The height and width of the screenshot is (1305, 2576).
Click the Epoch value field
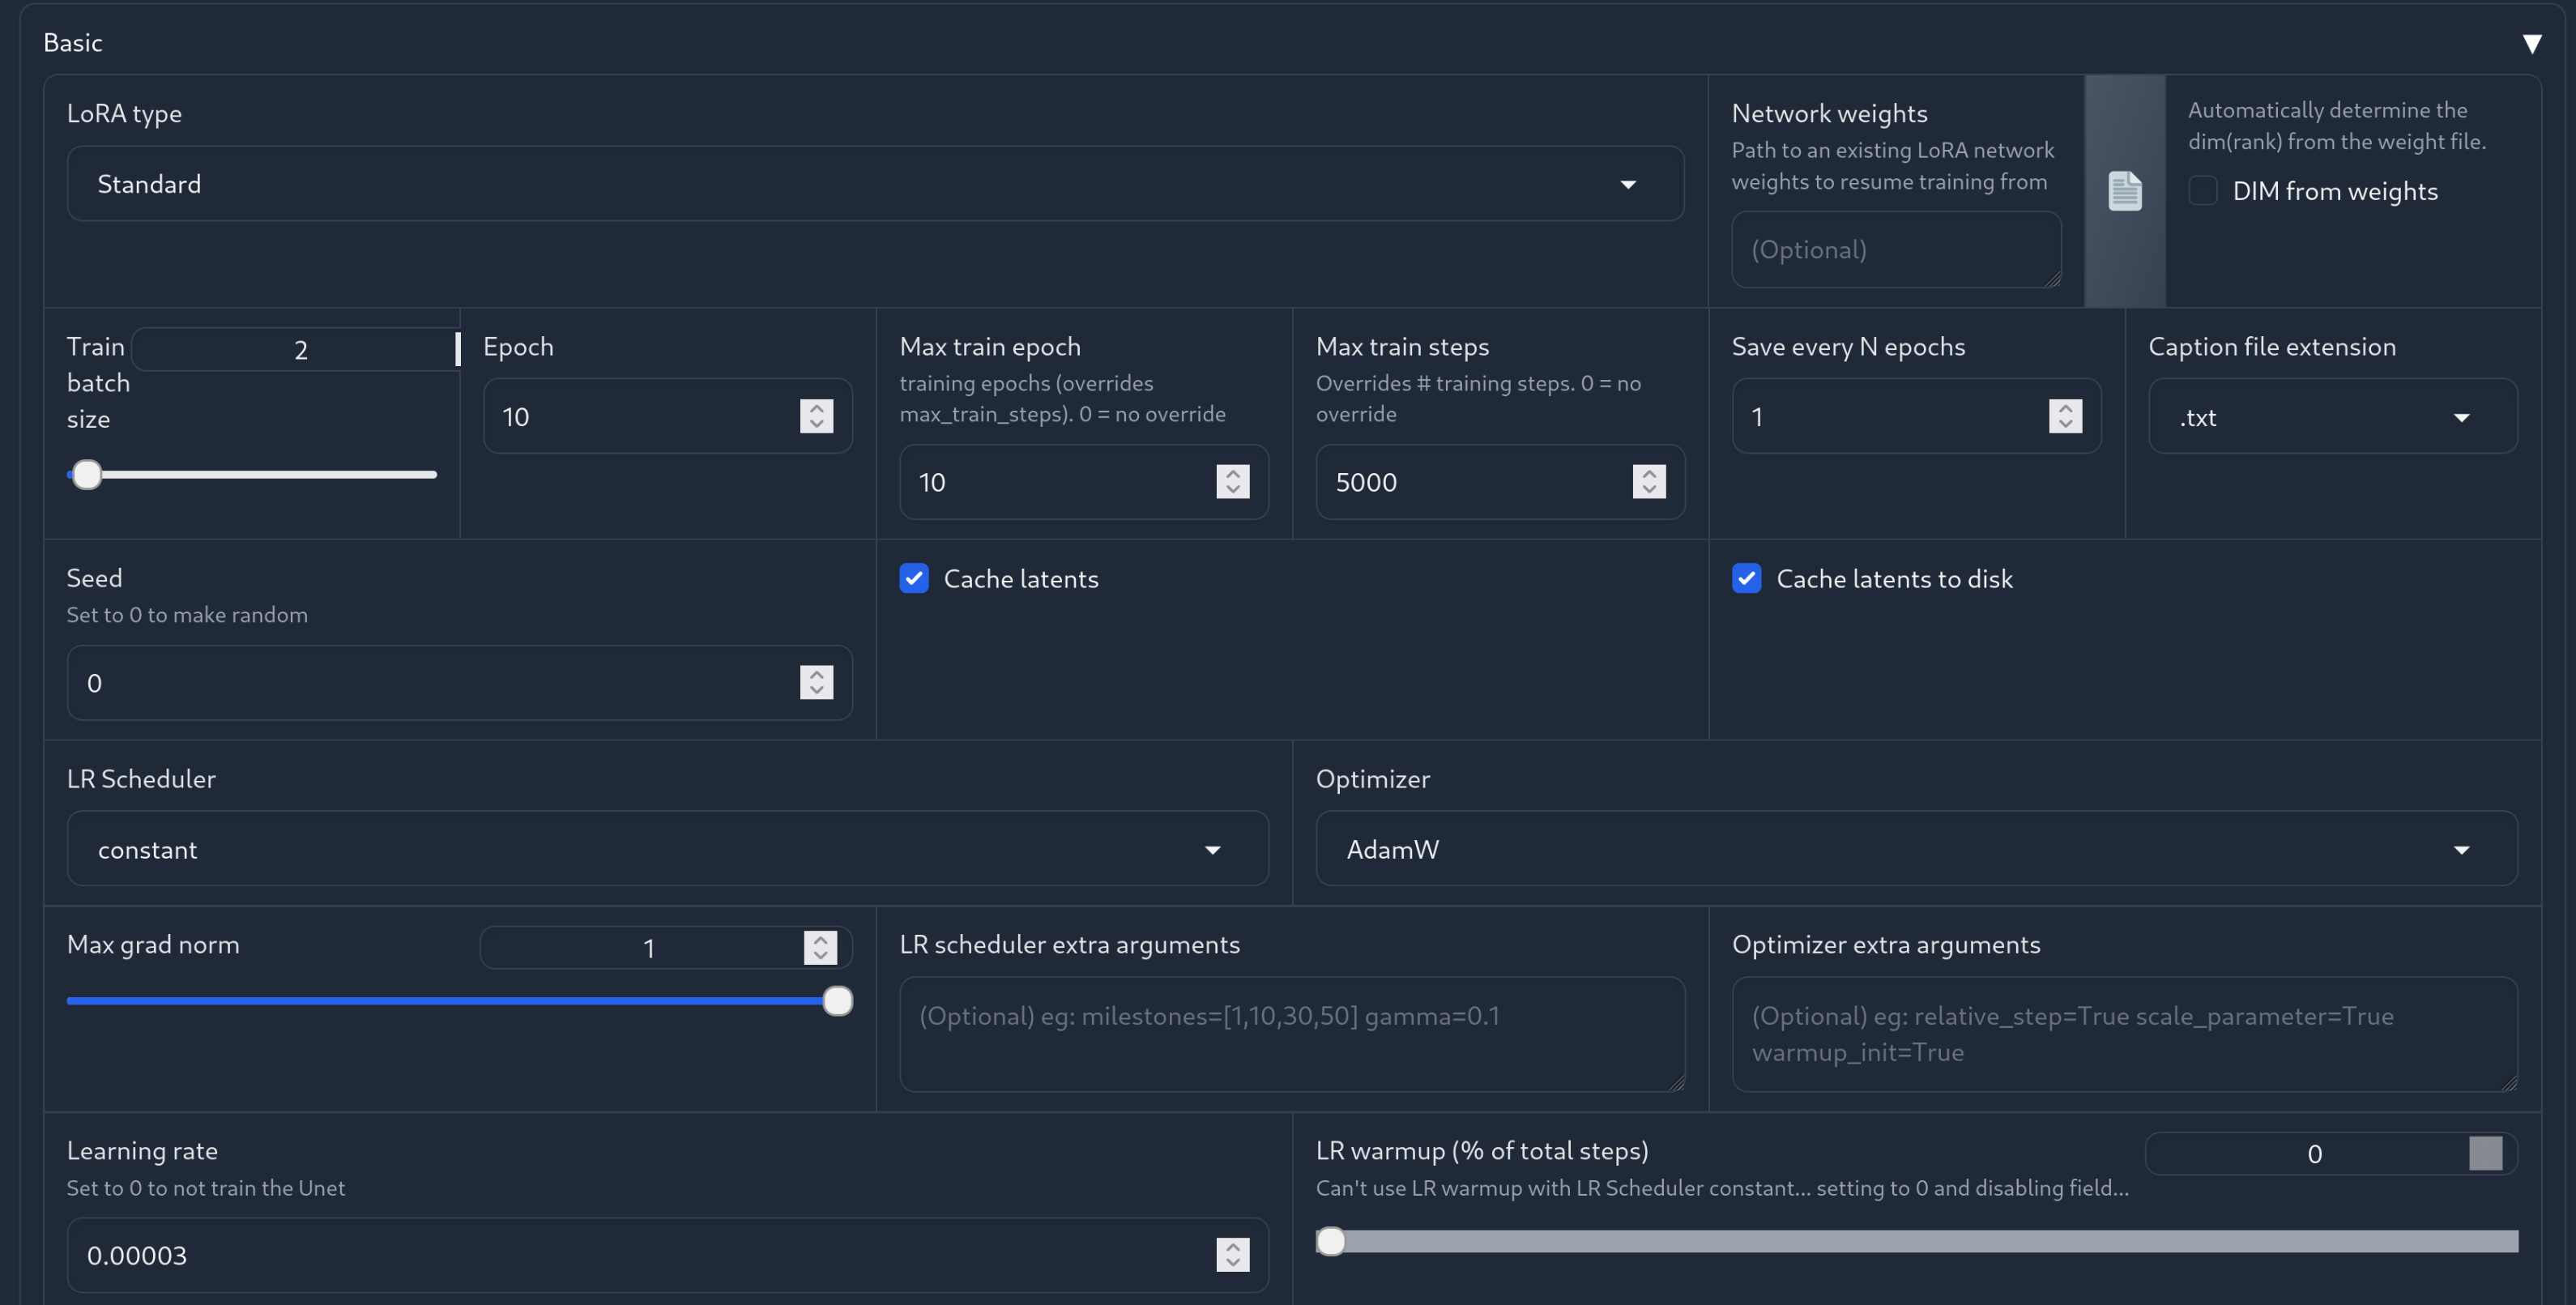pyautogui.click(x=667, y=416)
